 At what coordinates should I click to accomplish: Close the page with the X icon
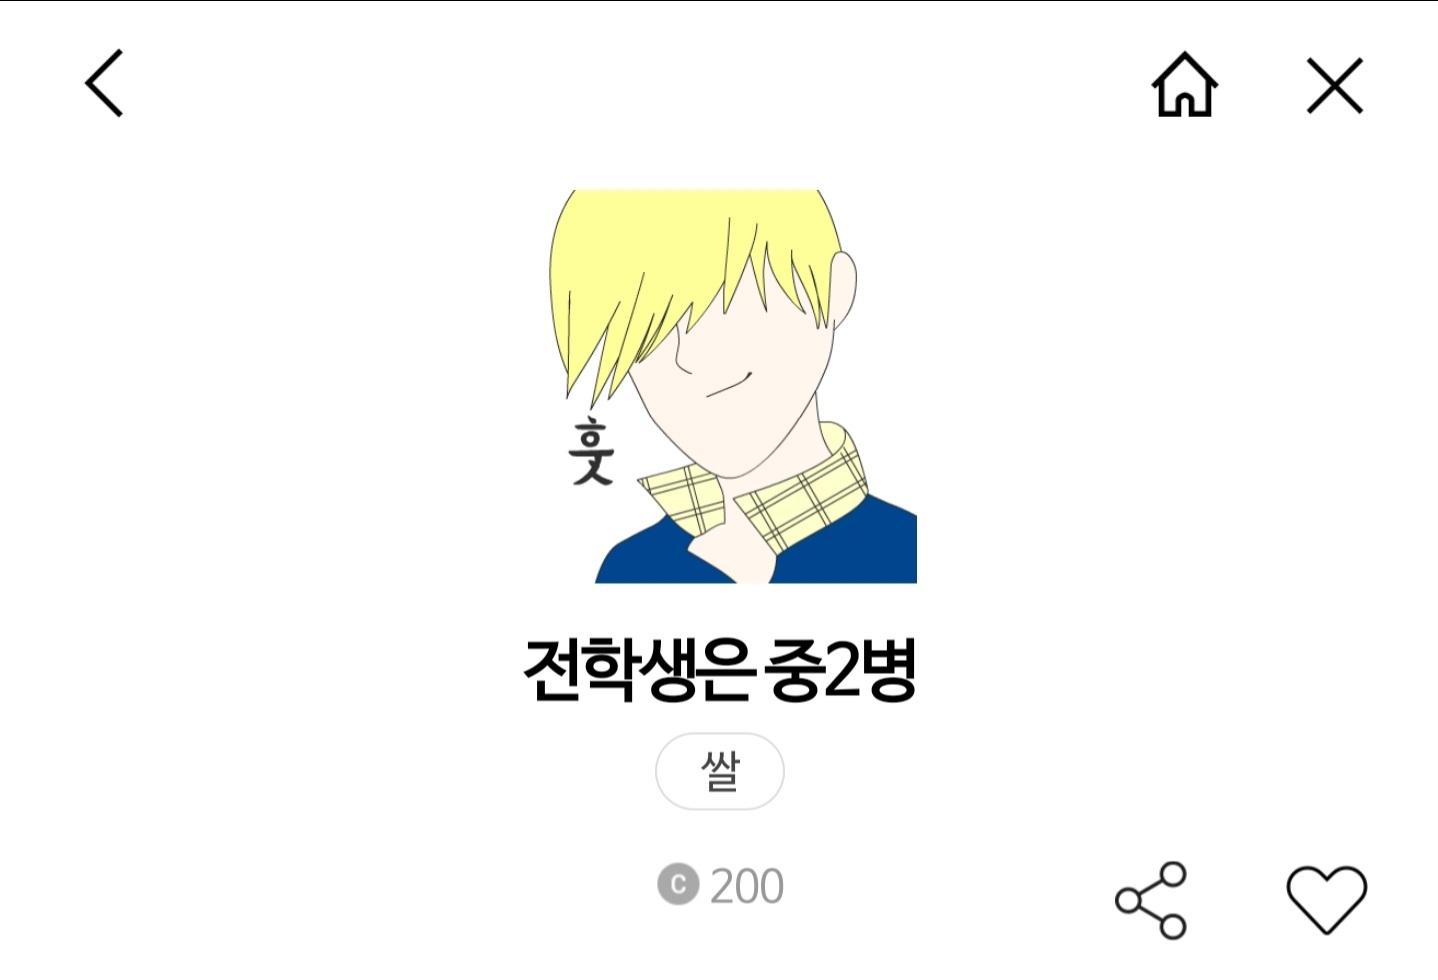point(1335,85)
